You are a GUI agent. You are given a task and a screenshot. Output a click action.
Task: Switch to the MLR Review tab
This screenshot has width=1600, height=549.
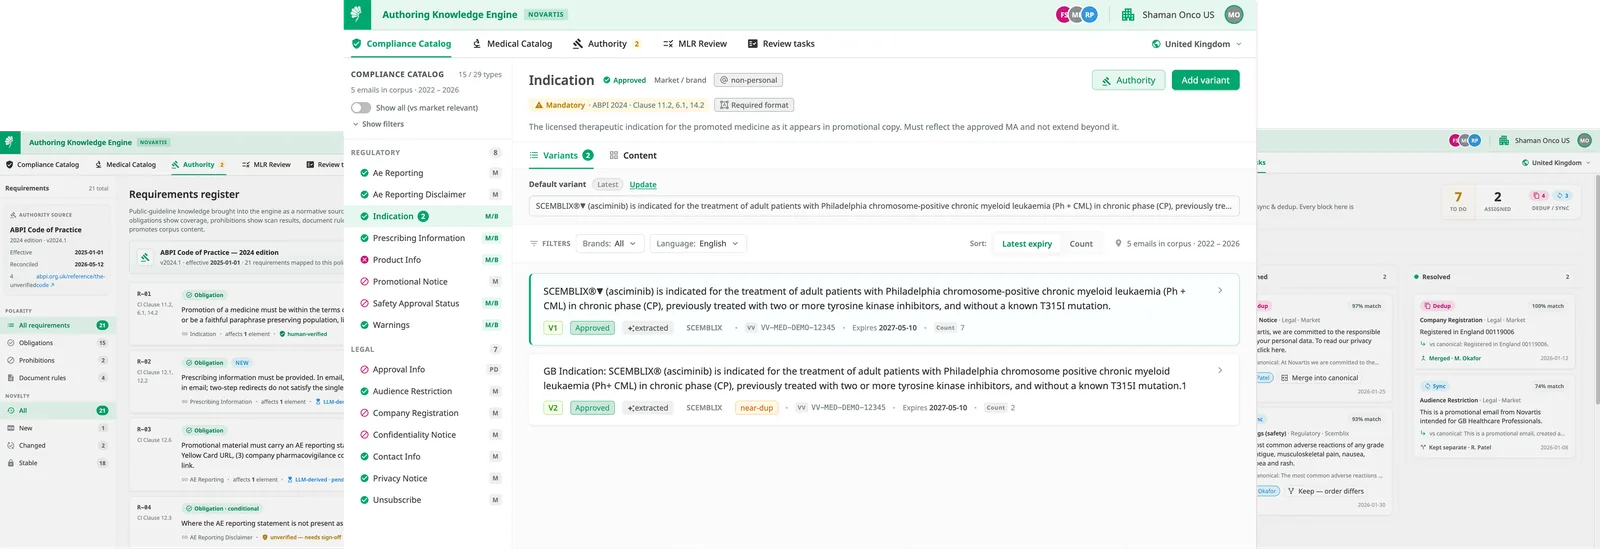click(x=694, y=44)
